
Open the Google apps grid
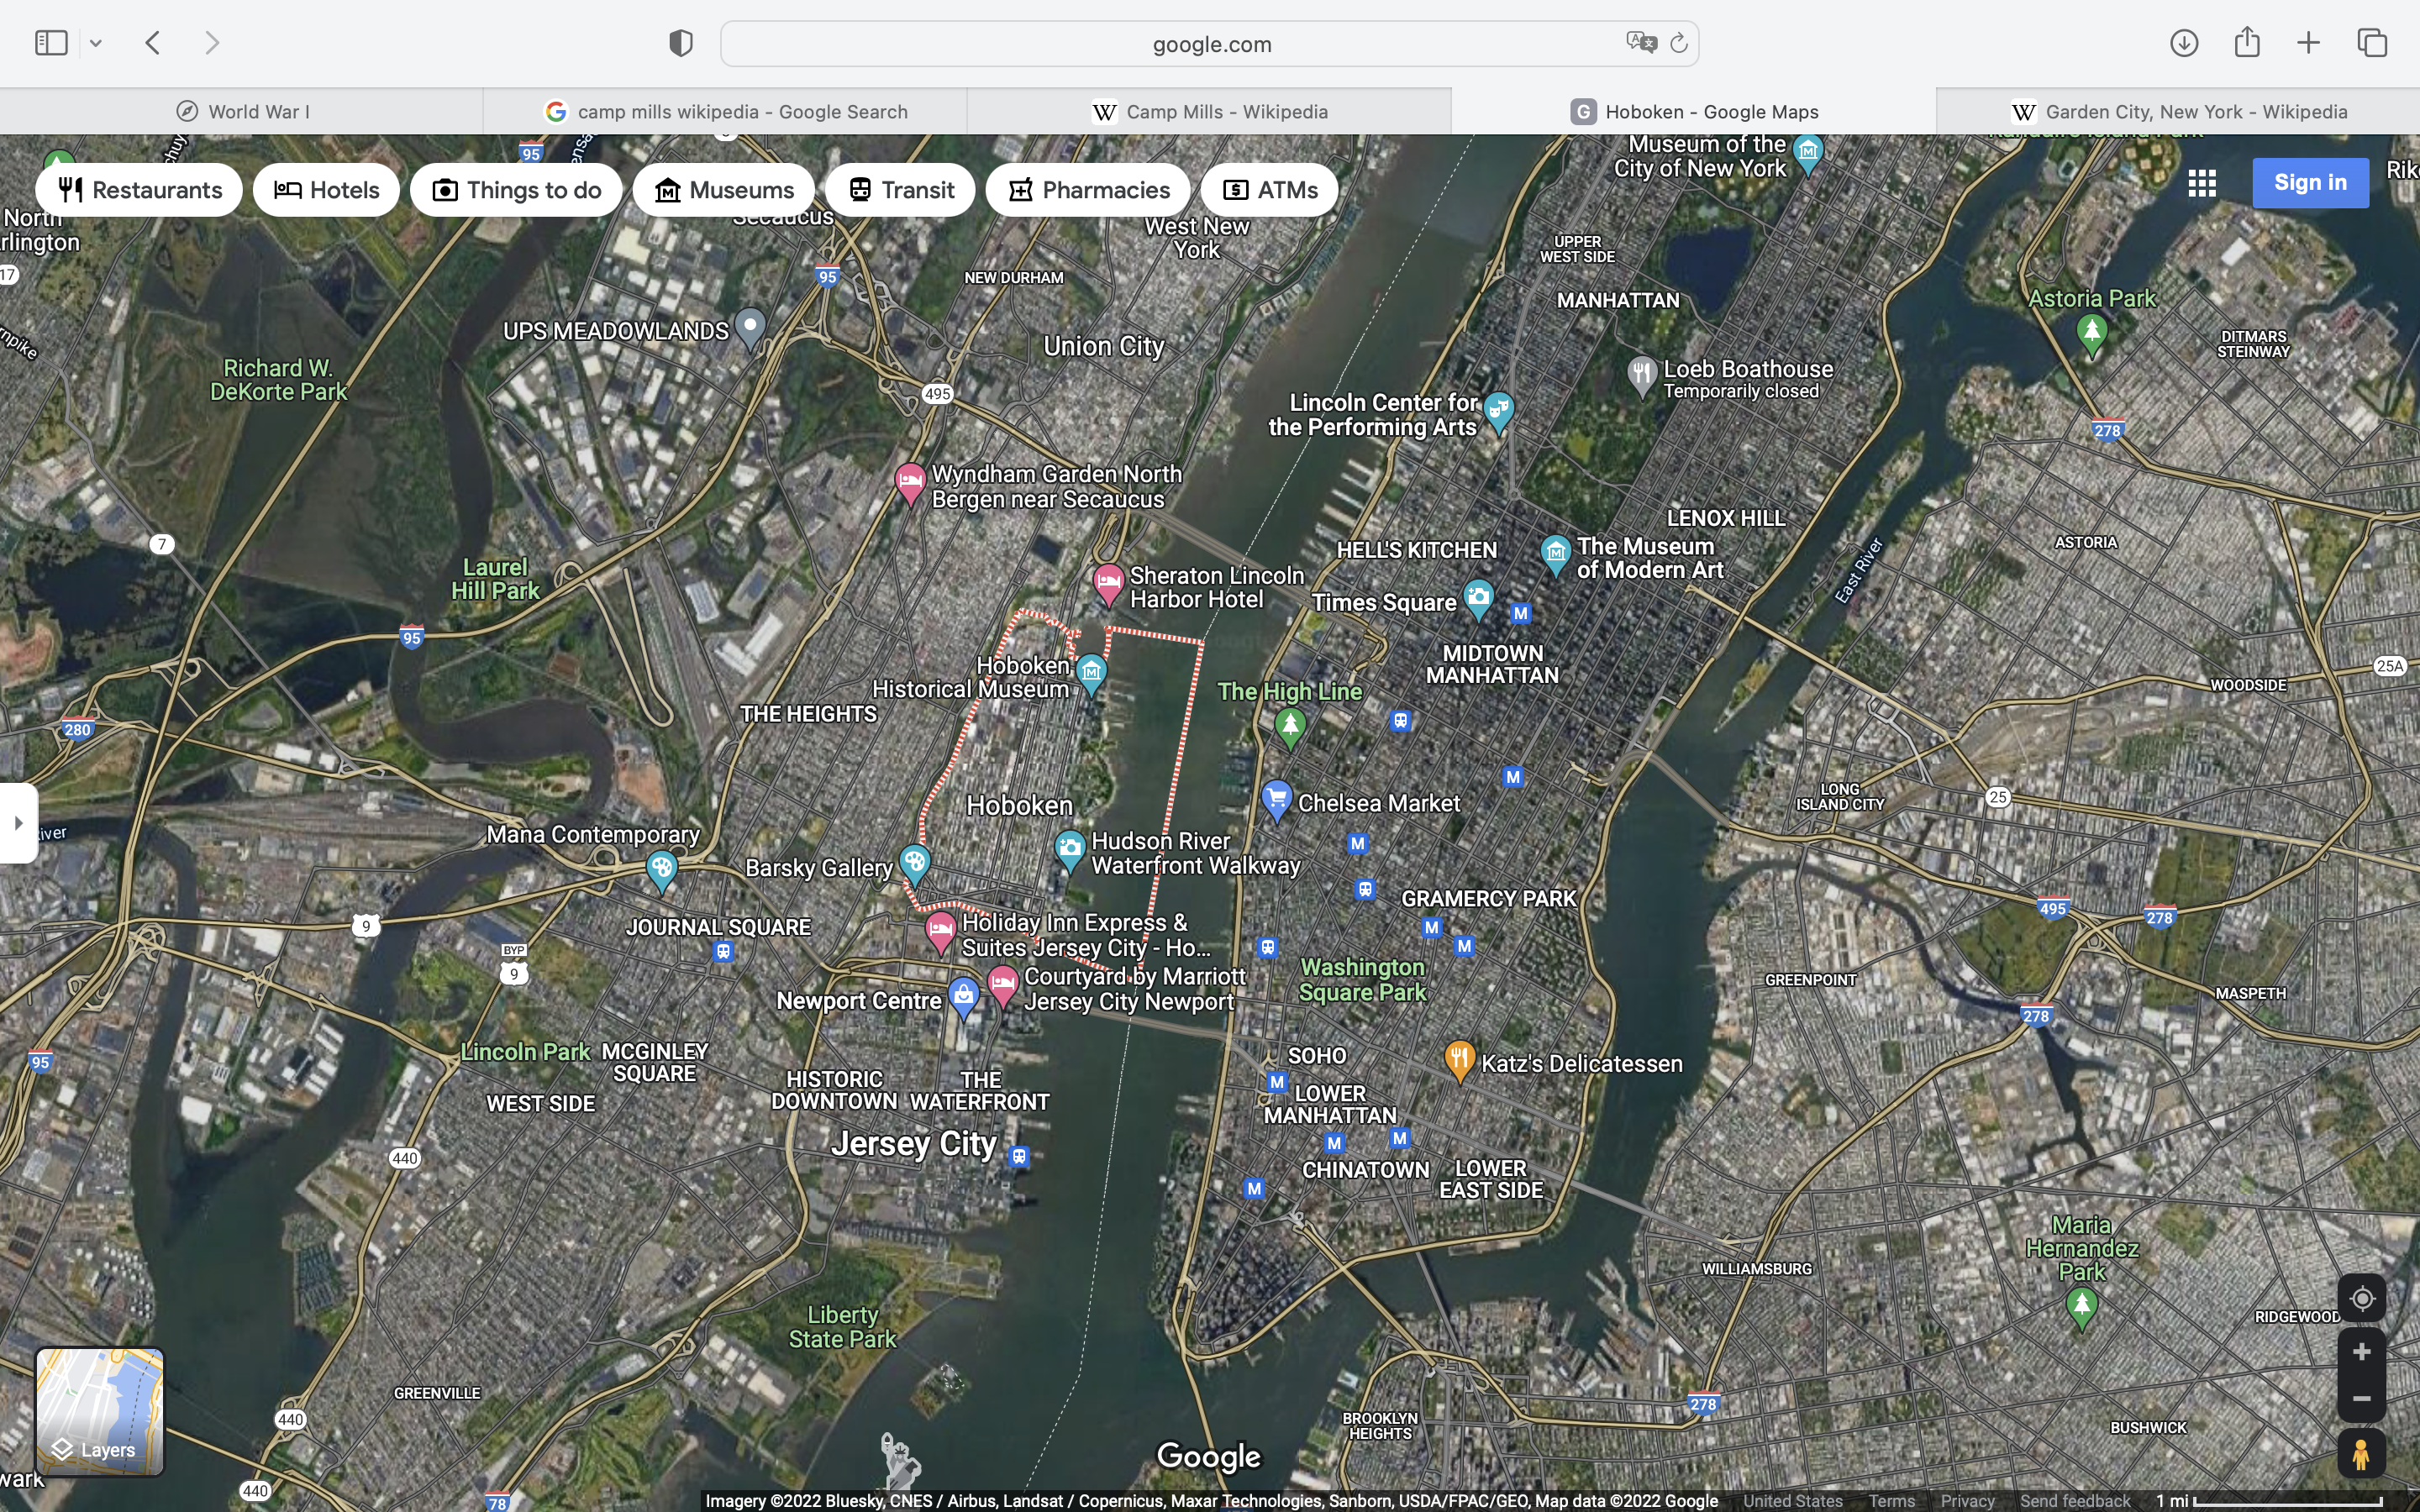click(2201, 183)
